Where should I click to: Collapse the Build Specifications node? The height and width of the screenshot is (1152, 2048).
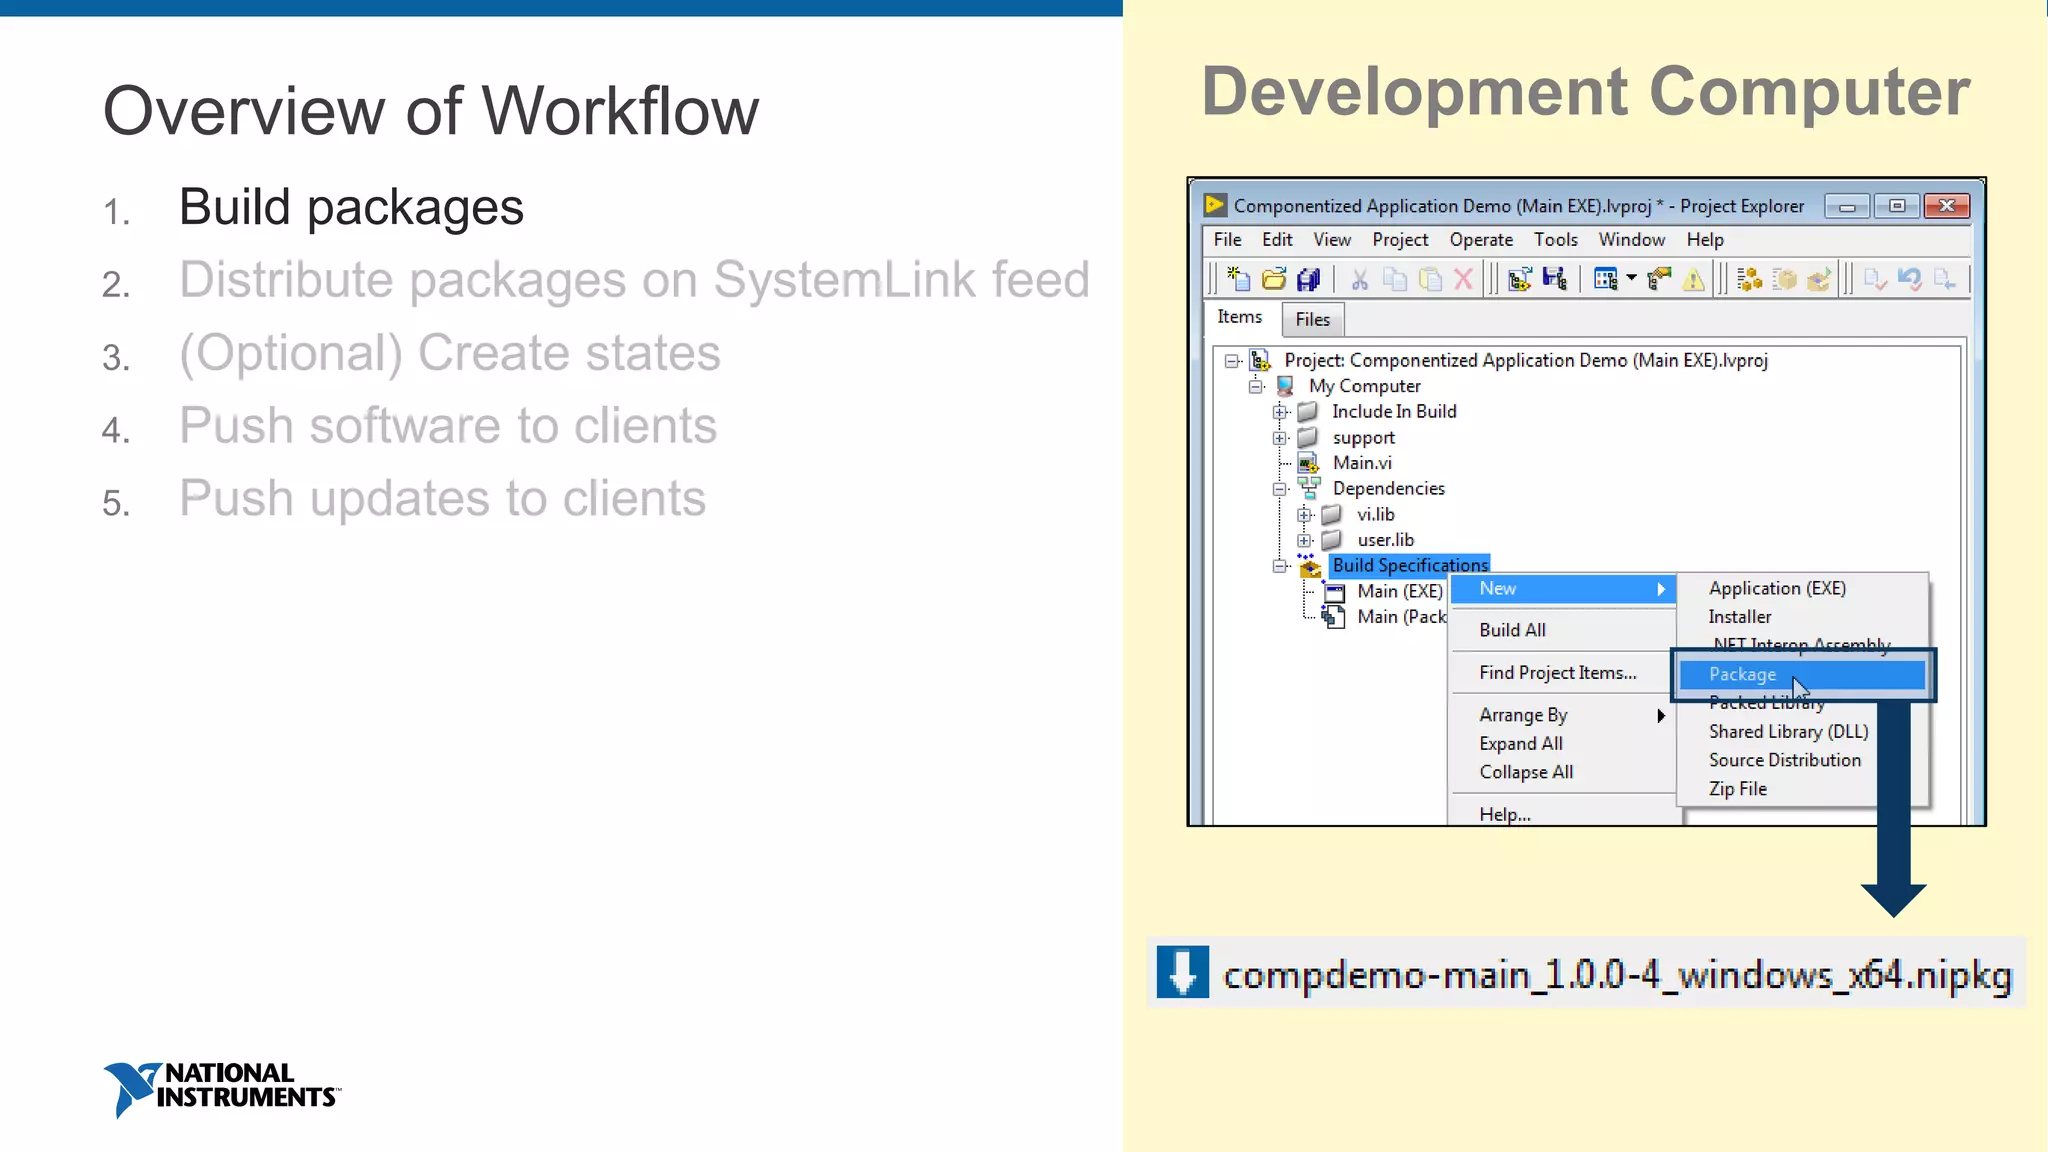click(1280, 566)
